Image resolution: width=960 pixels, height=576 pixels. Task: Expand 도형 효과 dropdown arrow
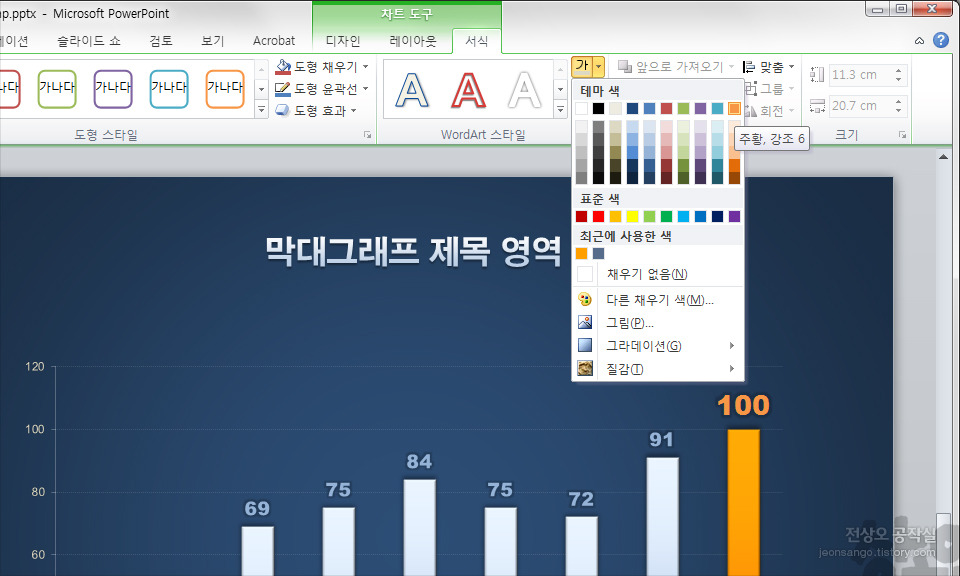coord(354,111)
